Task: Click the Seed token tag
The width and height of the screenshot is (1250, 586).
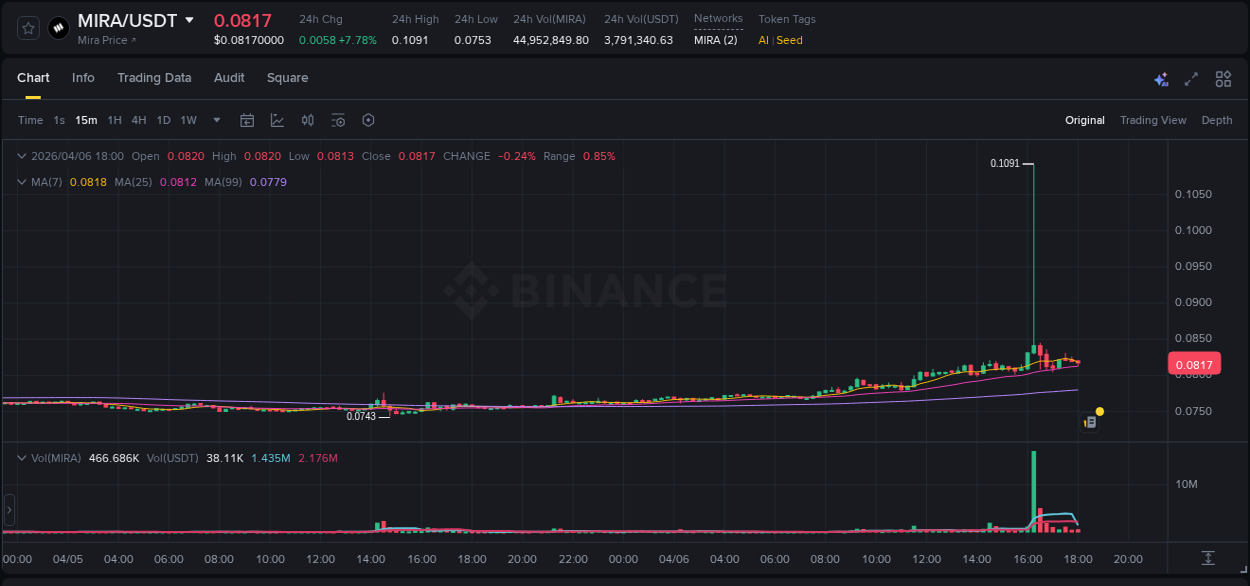Action: (x=789, y=40)
